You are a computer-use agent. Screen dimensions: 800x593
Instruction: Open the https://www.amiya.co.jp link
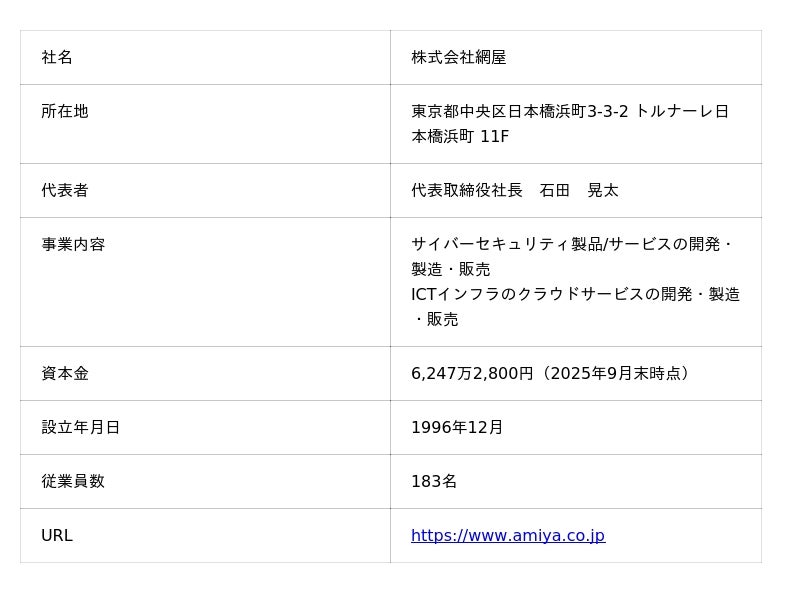click(x=507, y=536)
